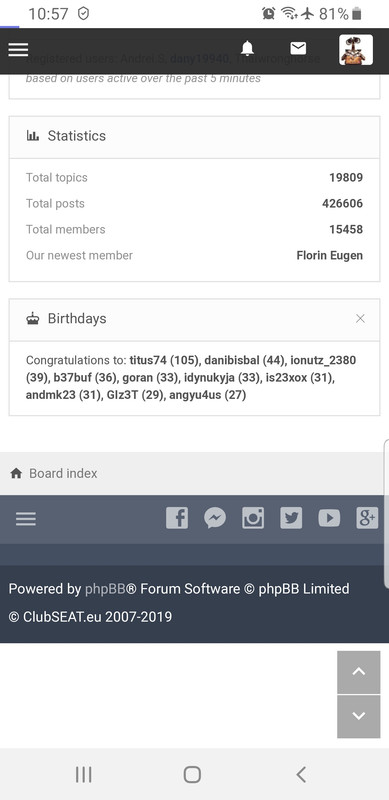Collapse the Birthdays panel with X
Viewport: 389px width, 800px height.
[360, 318]
